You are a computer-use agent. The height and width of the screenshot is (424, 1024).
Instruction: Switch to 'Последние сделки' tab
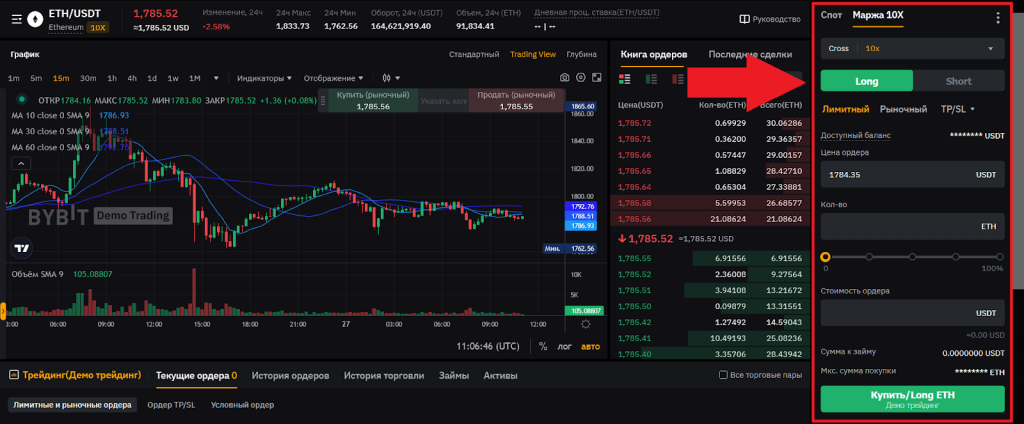point(749,54)
